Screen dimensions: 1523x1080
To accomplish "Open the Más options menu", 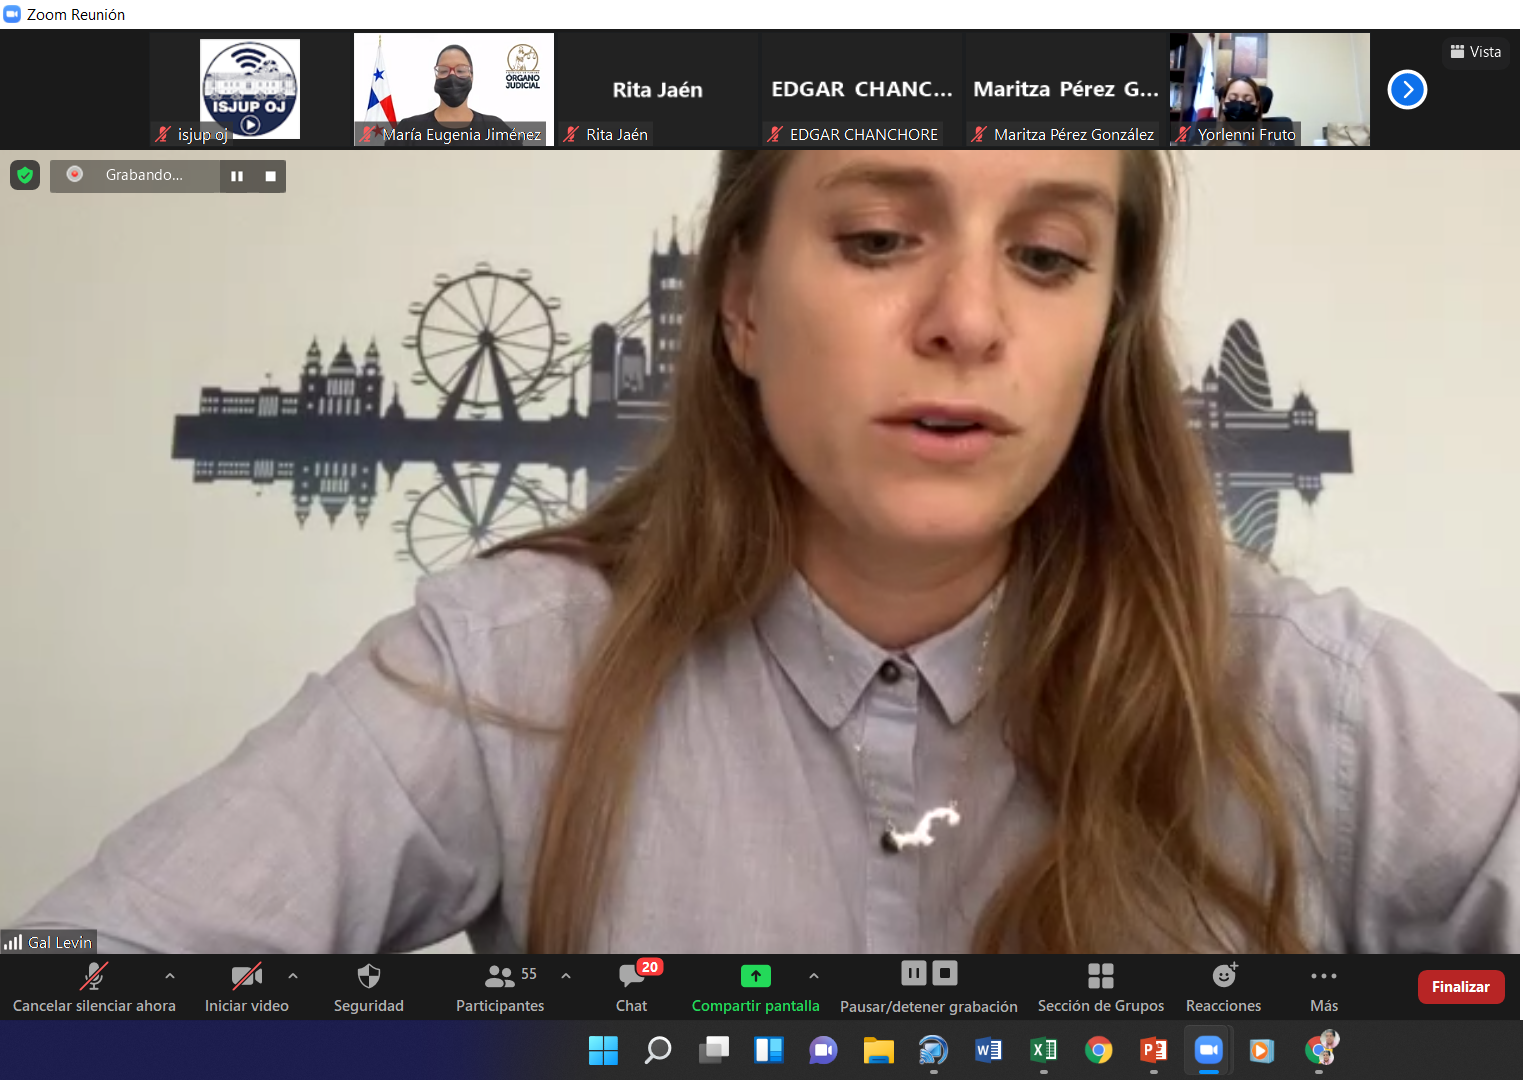I will (1324, 987).
